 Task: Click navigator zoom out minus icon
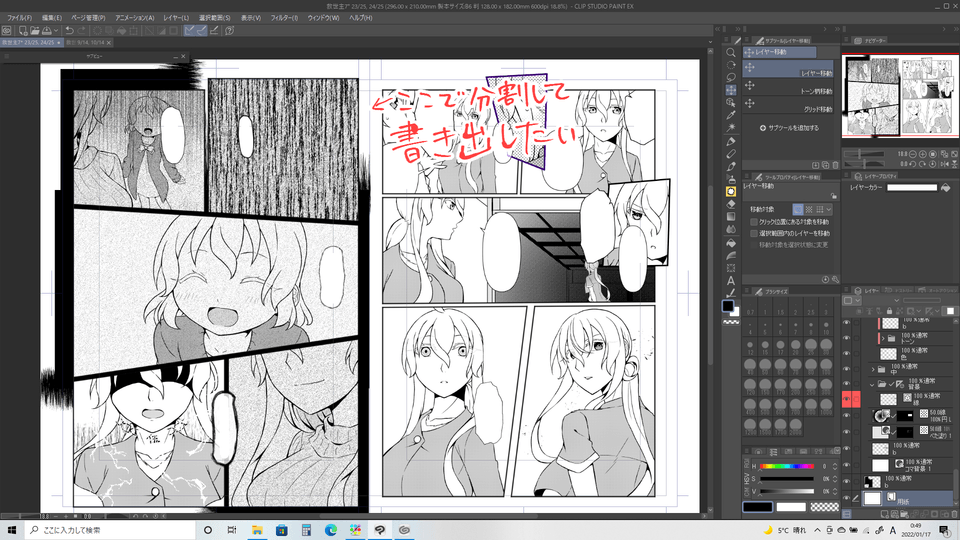[x=913, y=154]
